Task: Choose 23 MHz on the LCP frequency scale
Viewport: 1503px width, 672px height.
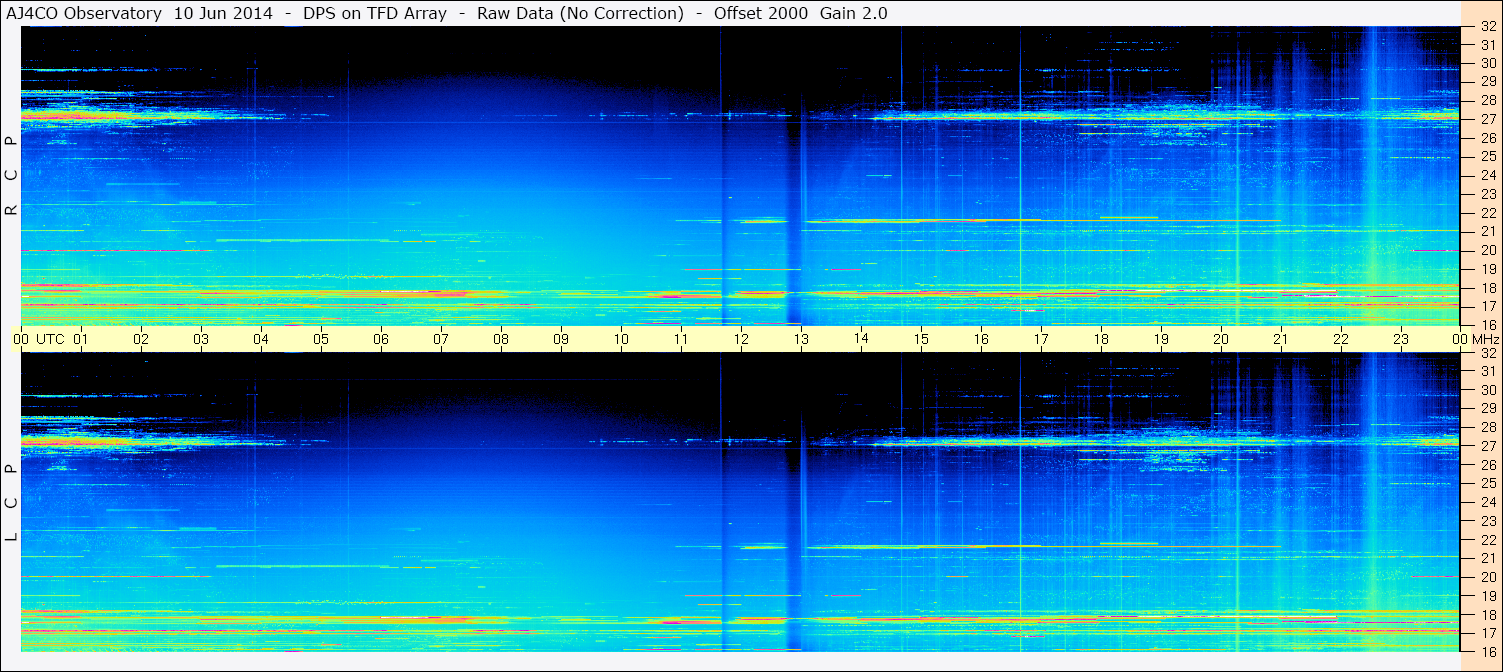Action: [x=1488, y=521]
